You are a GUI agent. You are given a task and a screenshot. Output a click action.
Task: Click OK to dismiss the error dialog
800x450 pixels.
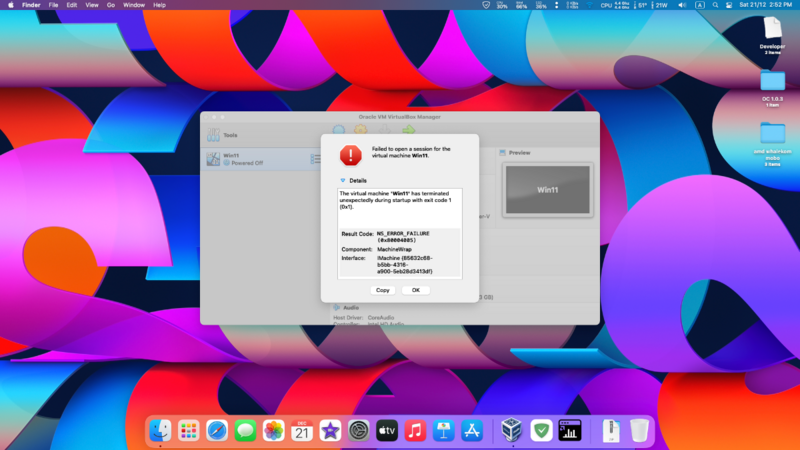click(415, 290)
